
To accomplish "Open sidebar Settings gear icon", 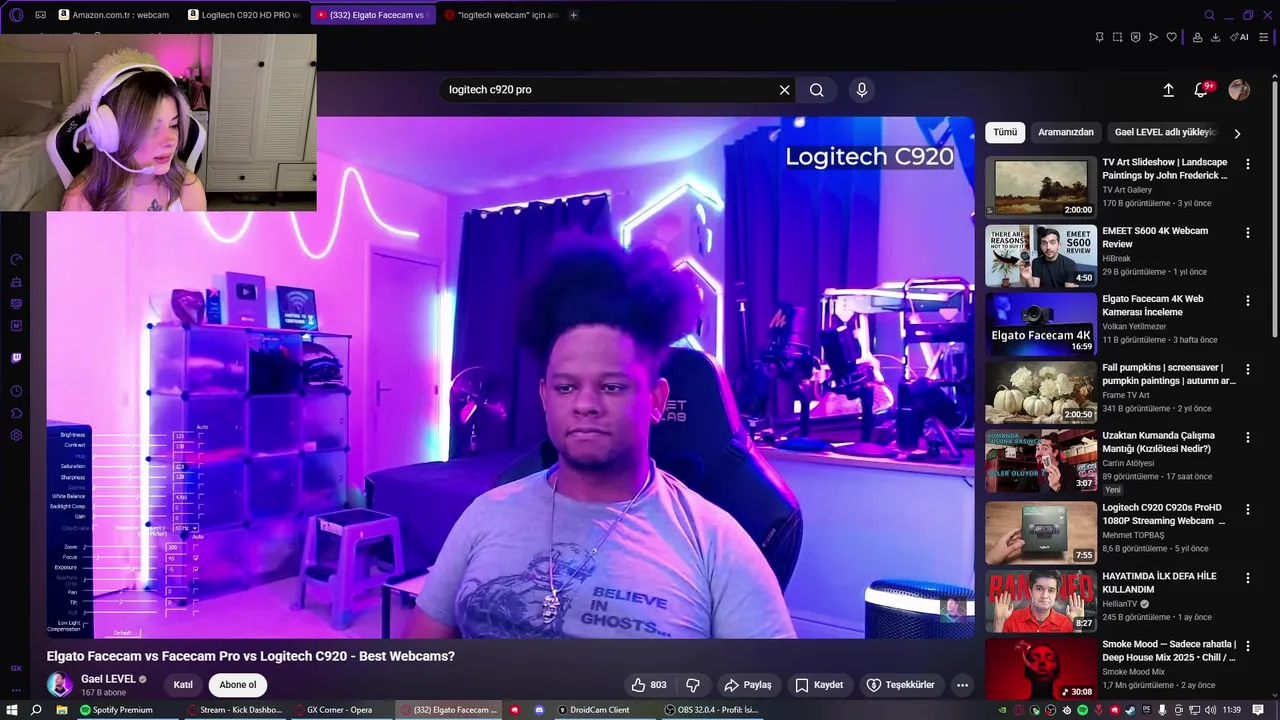I will pos(16,435).
